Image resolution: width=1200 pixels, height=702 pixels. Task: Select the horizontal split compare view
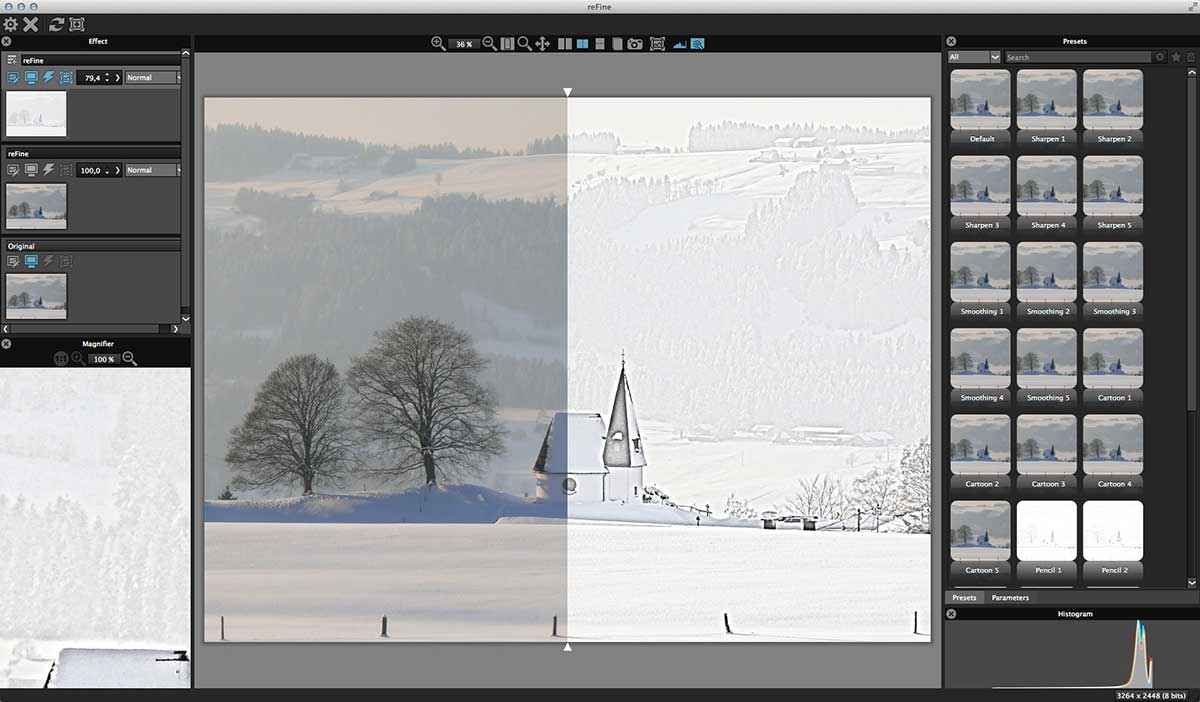click(599, 44)
